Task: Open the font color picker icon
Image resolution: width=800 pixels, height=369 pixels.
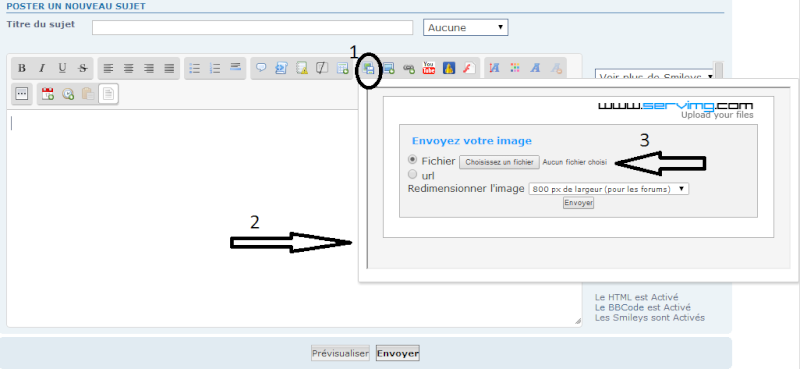Action: [515, 68]
